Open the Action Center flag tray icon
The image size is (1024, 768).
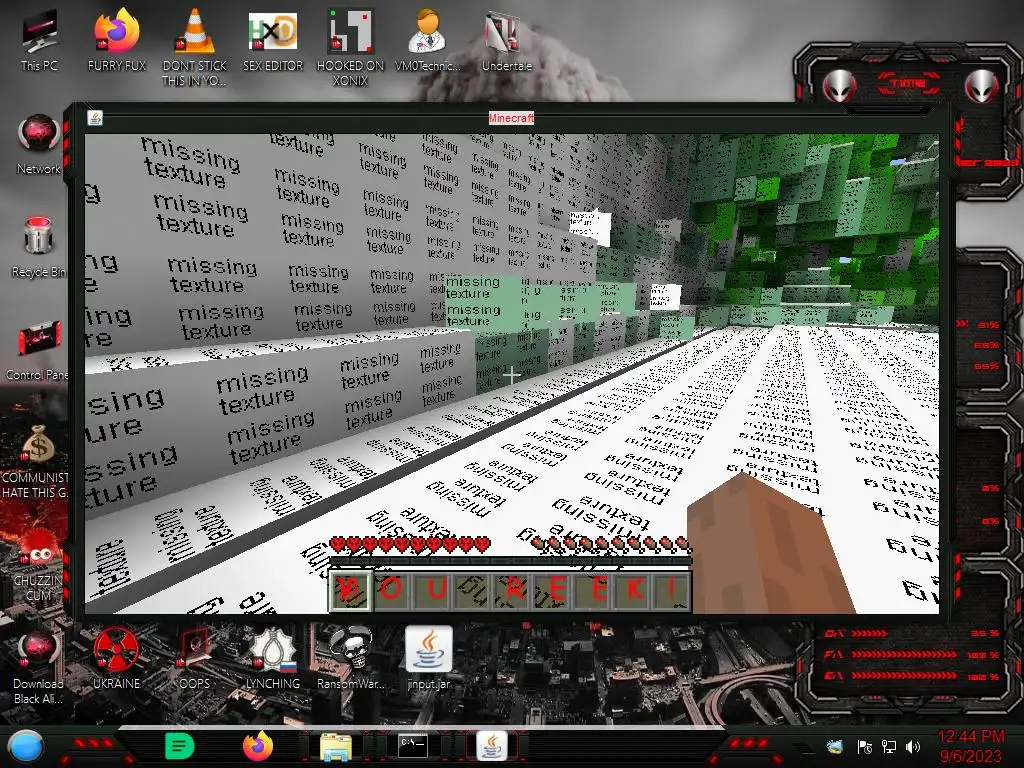pos(865,746)
